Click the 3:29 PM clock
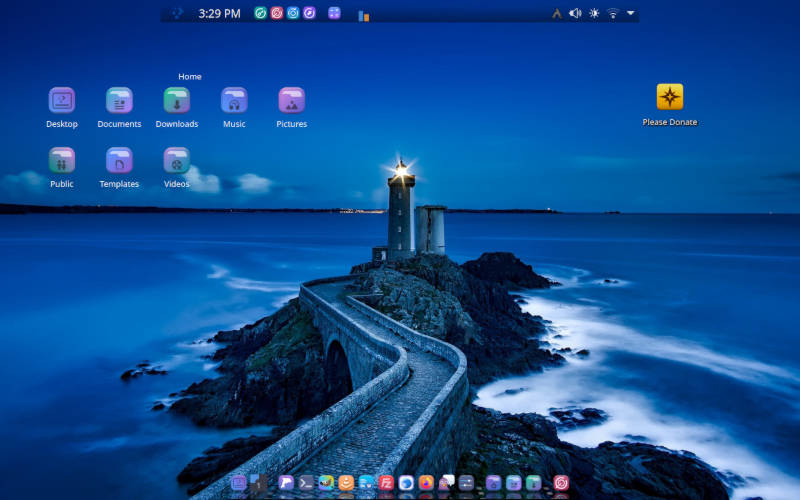Screen dimensions: 800x500 [x=219, y=14]
